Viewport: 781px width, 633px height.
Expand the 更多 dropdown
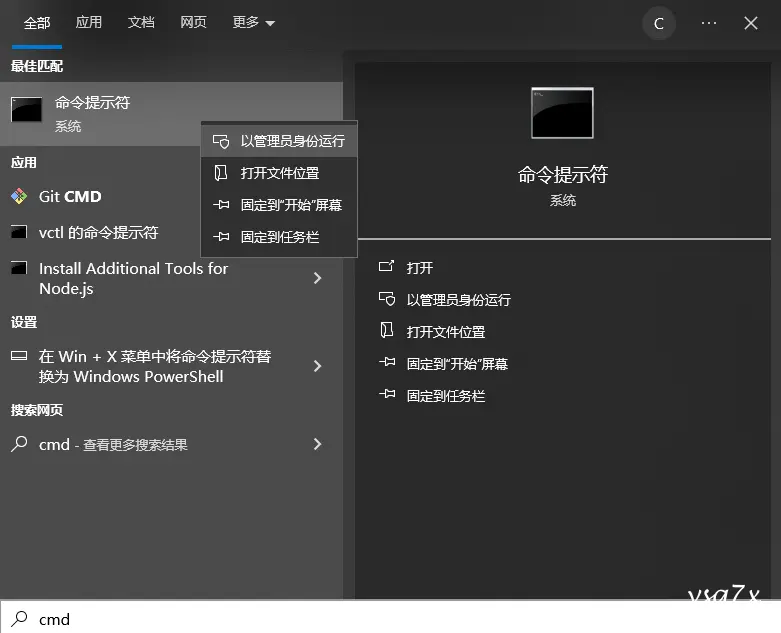[254, 22]
